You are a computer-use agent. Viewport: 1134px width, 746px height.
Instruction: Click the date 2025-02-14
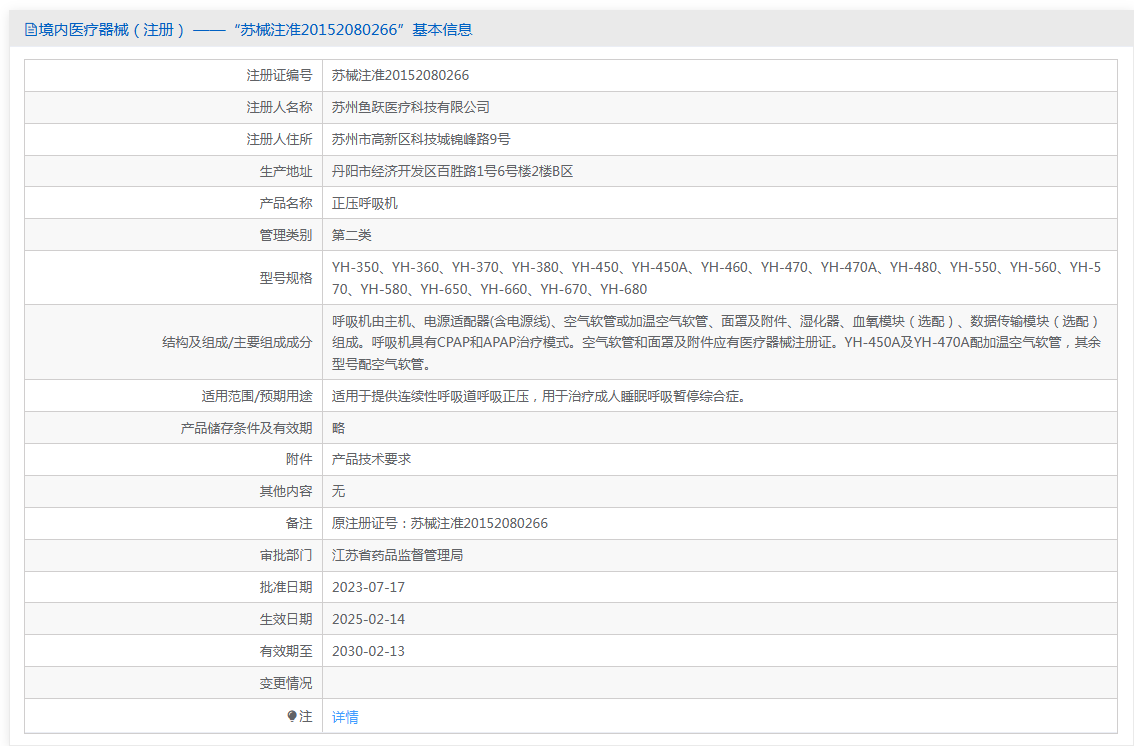click(x=368, y=619)
